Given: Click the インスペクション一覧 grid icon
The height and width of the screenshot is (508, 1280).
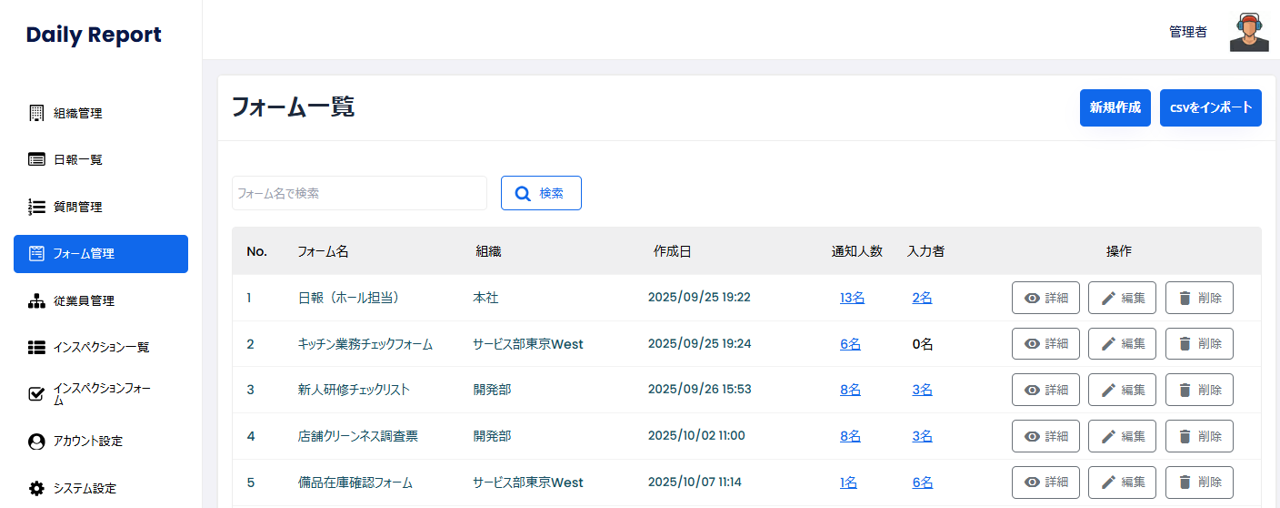Looking at the screenshot, I should tap(37, 348).
